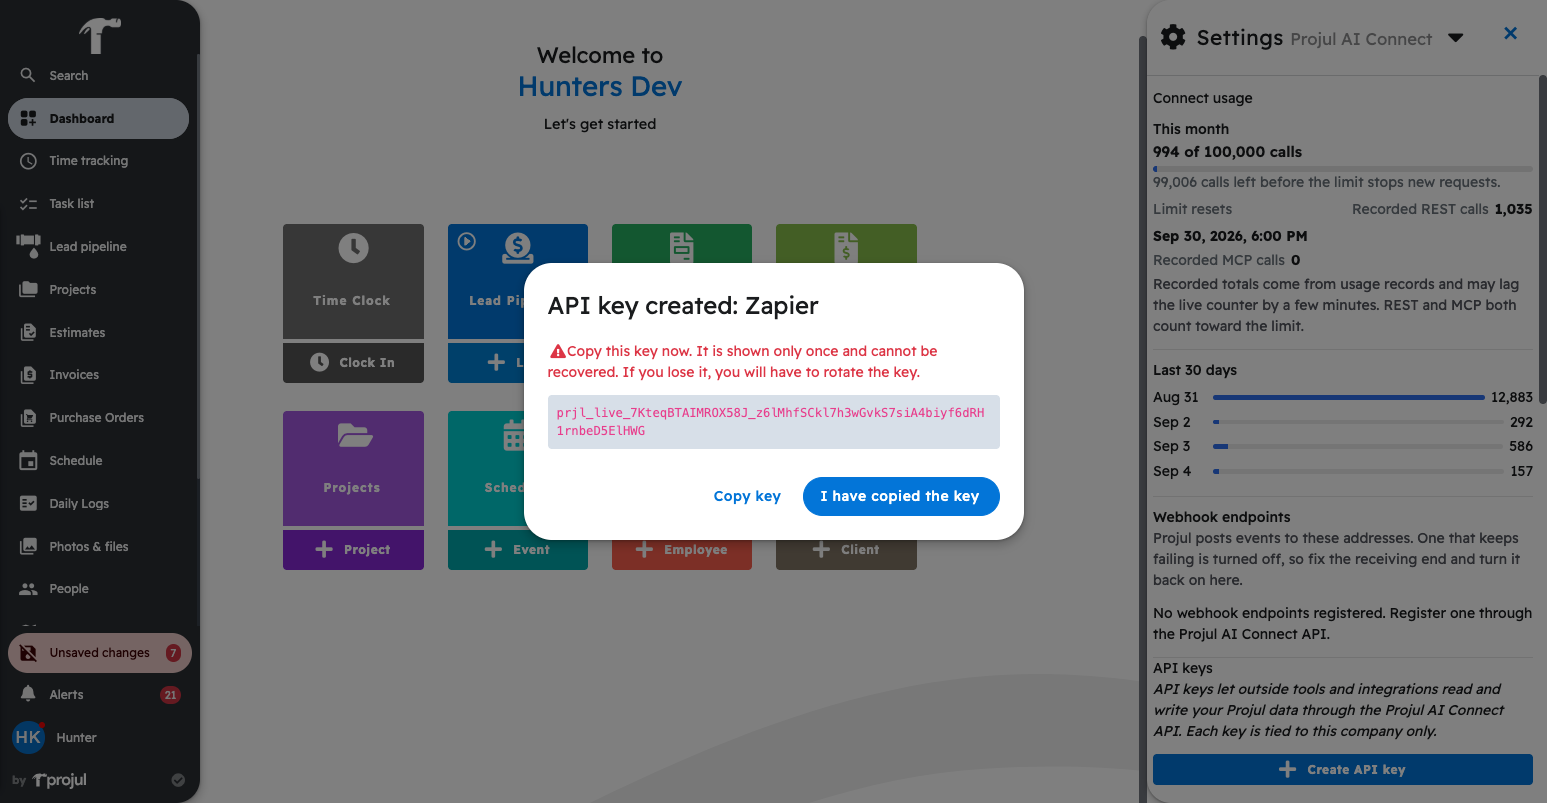The image size is (1547, 803).
Task: Click the 'Last 30 days' heading
Action: pyautogui.click(x=1195, y=370)
